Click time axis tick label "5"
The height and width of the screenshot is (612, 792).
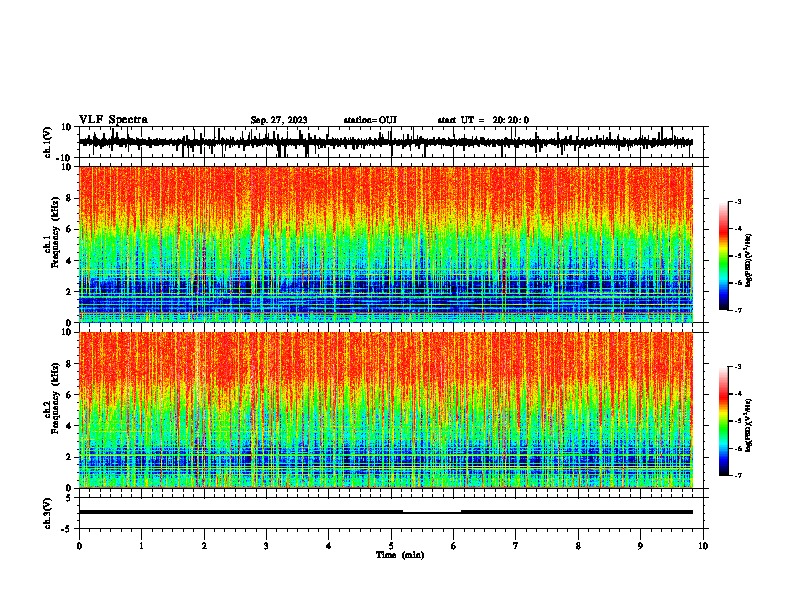point(391,546)
